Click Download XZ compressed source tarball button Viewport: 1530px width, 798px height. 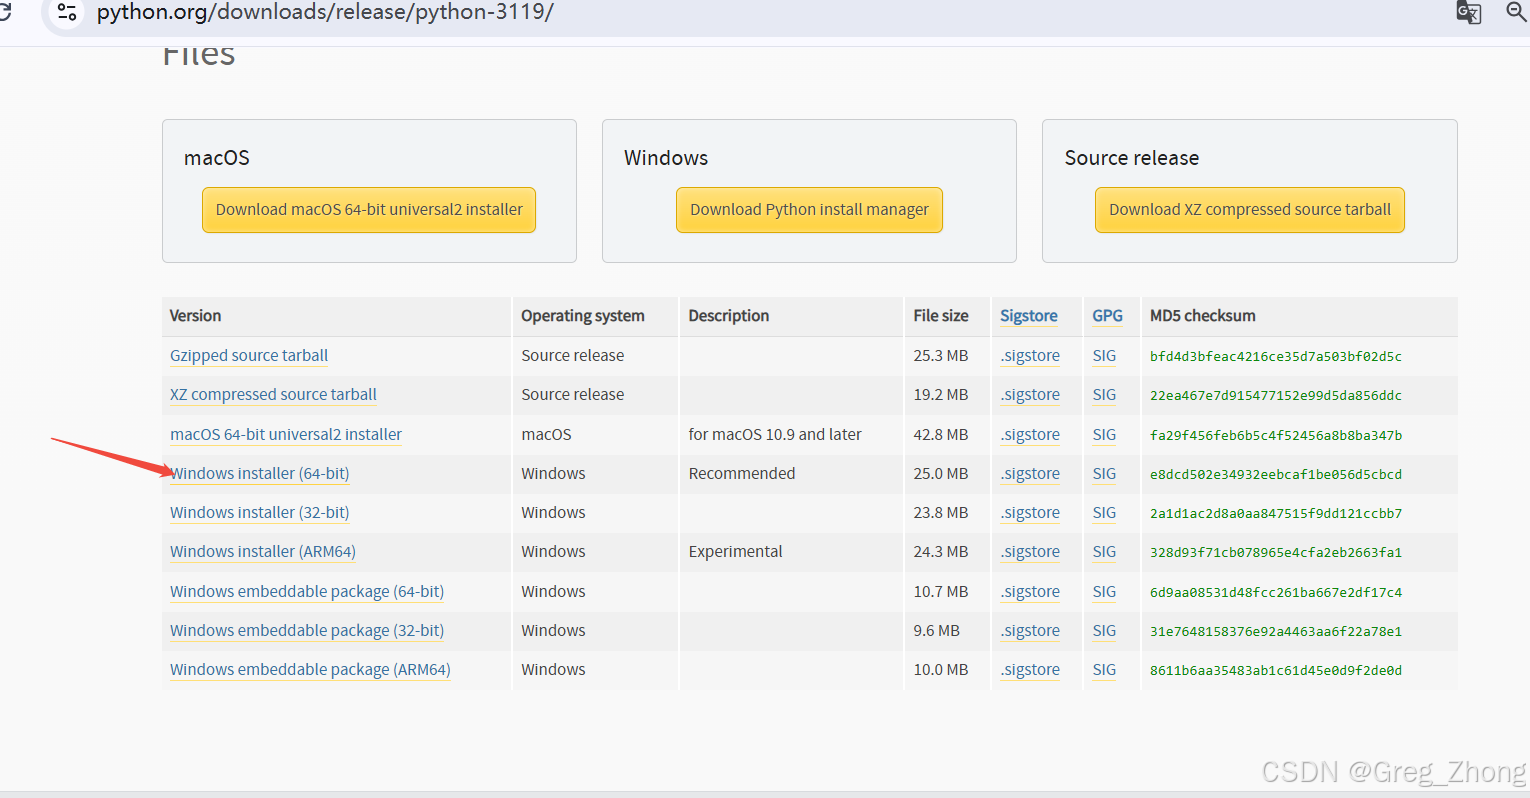pyautogui.click(x=1250, y=210)
